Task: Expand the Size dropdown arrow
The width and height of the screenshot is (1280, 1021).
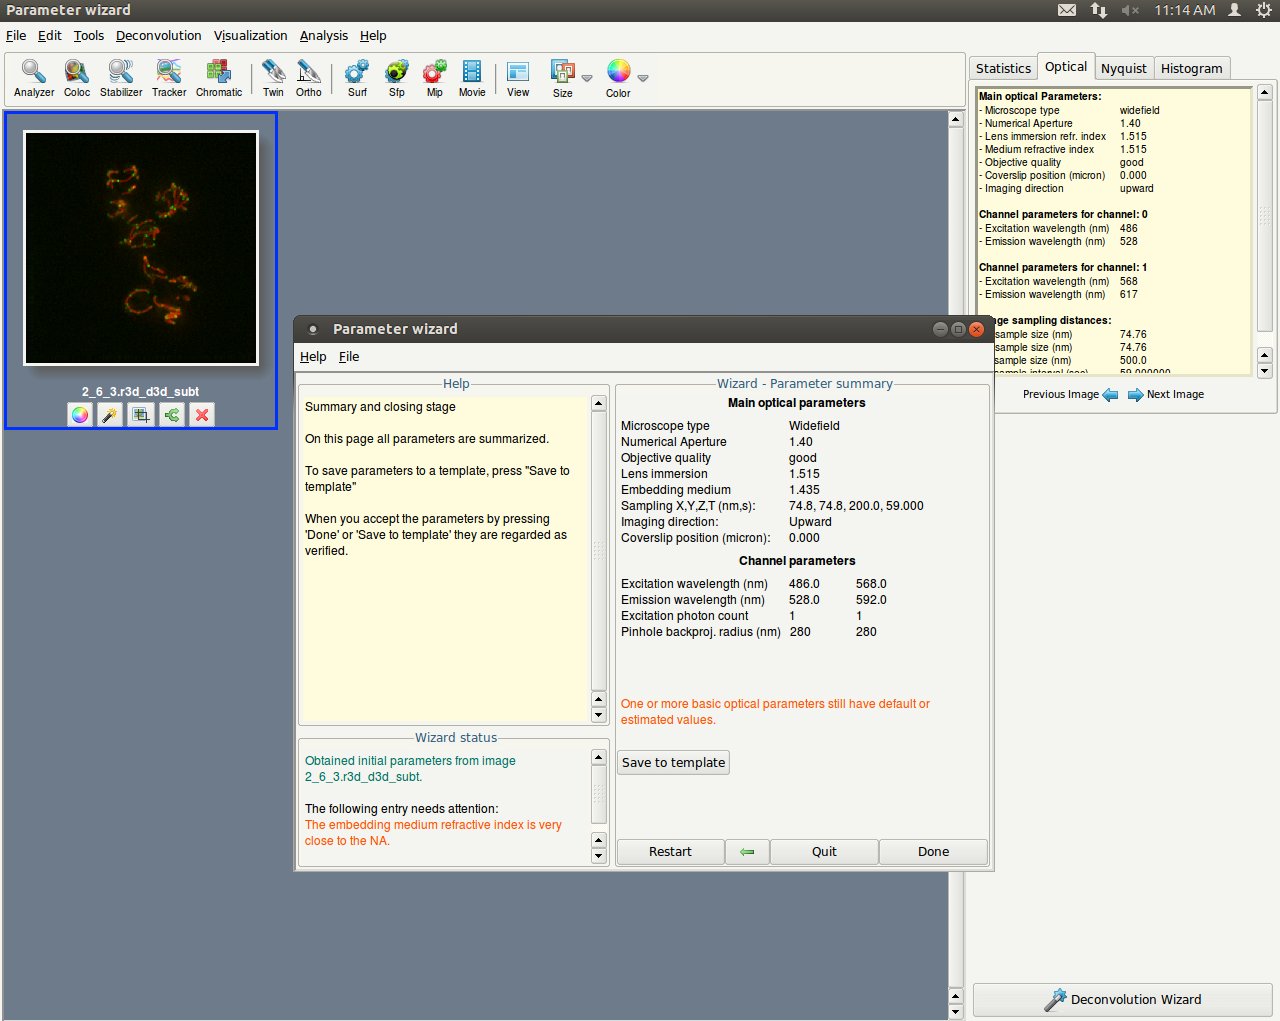Action: [587, 78]
